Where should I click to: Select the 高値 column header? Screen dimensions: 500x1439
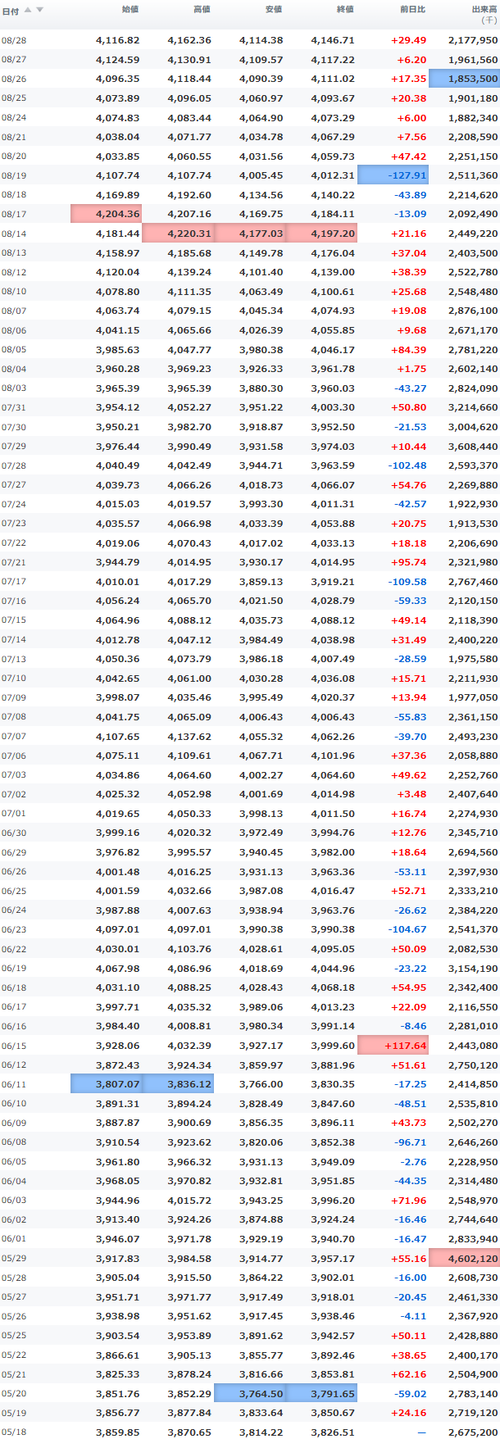coord(202,10)
